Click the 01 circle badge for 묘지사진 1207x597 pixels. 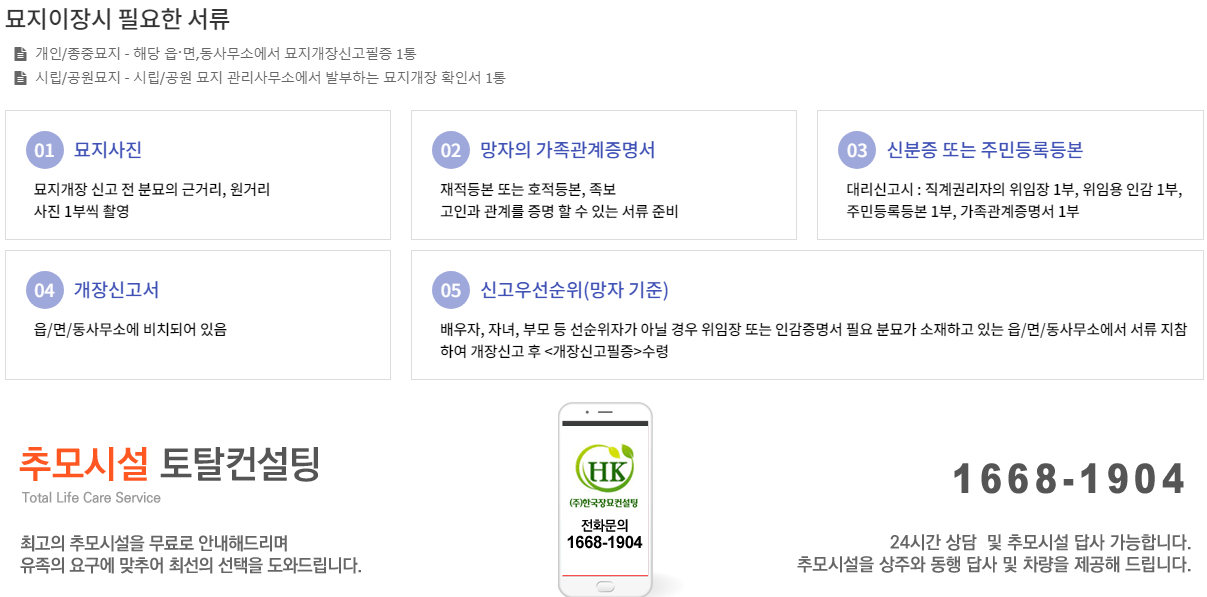[x=44, y=150]
